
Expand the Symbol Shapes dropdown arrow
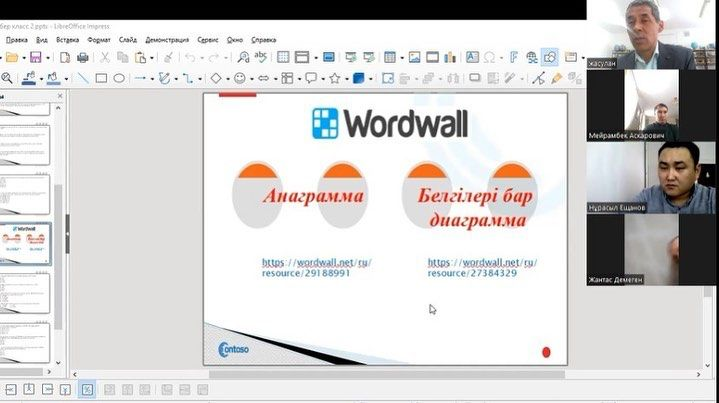251,79
